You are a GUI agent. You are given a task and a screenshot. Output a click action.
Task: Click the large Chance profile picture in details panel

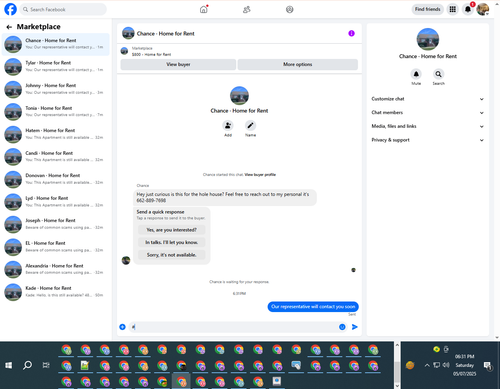coord(428,39)
